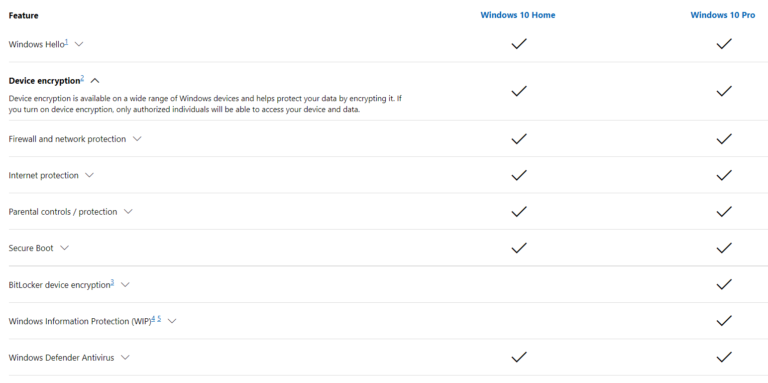This screenshot has height=383, width=768.
Task: Expand BitLocker device encryption details
Action: 125,285
